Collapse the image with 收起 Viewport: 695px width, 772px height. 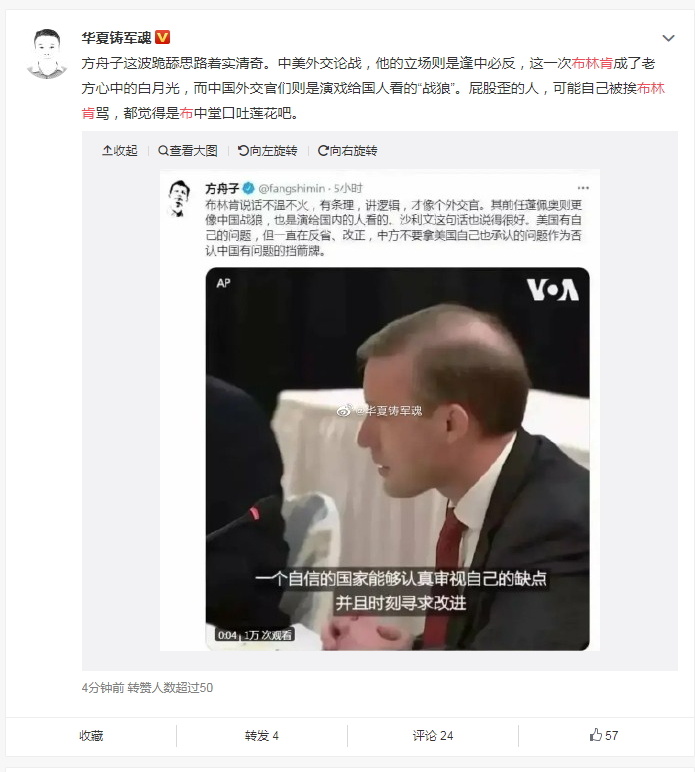[120, 151]
